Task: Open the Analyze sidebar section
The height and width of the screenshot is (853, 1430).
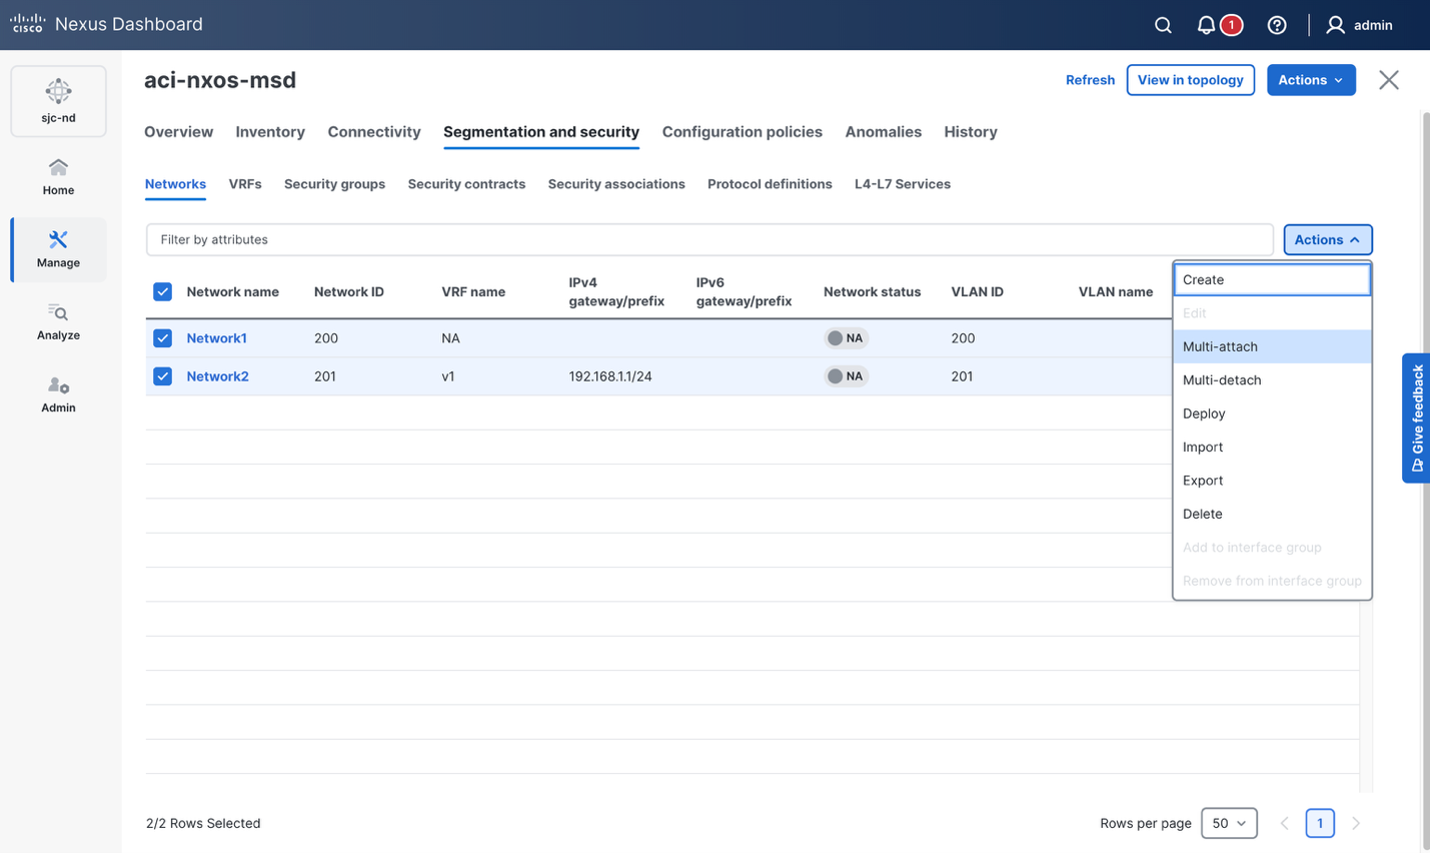Action: tap(58, 322)
